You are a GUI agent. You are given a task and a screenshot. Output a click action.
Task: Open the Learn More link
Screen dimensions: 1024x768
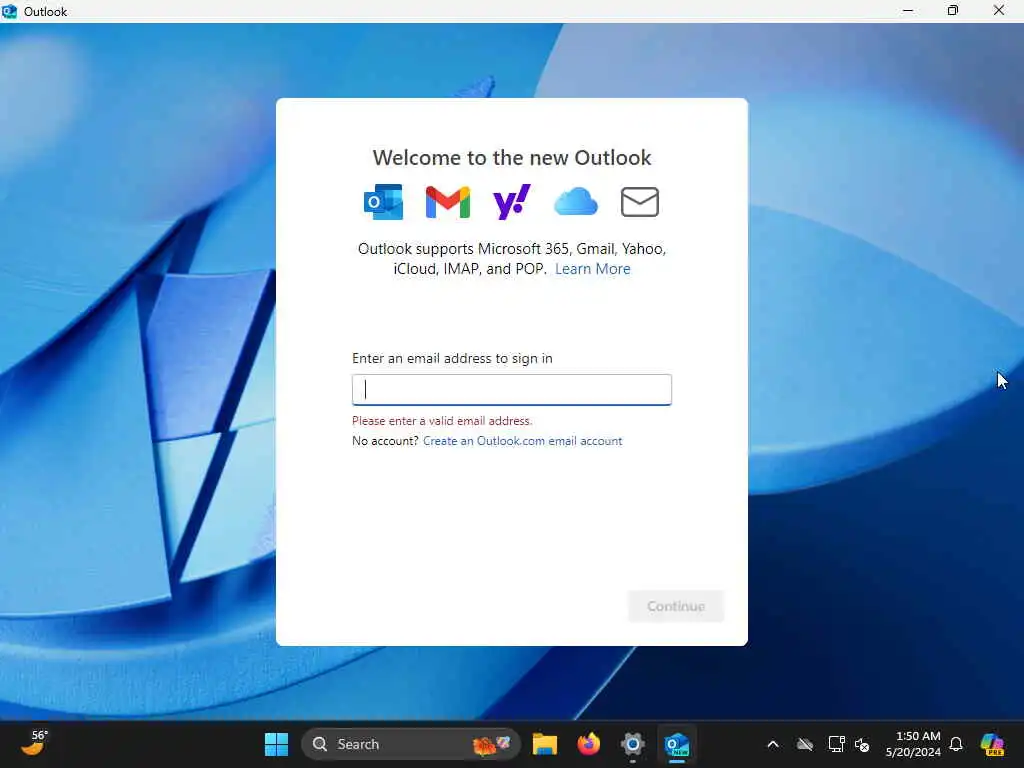click(x=592, y=269)
